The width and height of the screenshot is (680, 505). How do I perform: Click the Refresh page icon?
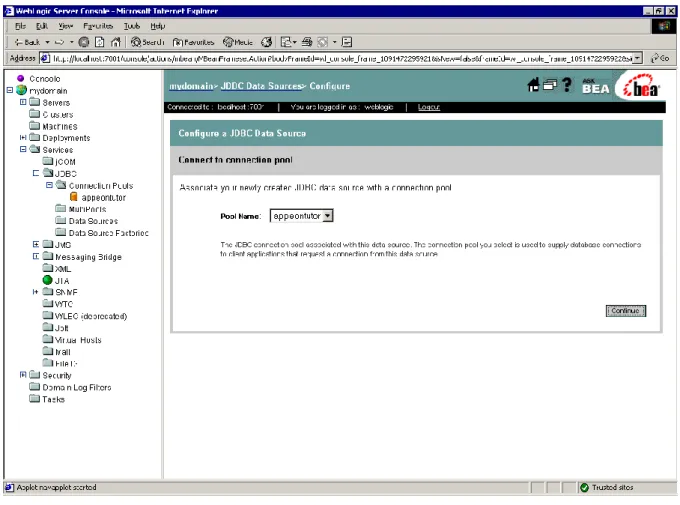pos(100,42)
